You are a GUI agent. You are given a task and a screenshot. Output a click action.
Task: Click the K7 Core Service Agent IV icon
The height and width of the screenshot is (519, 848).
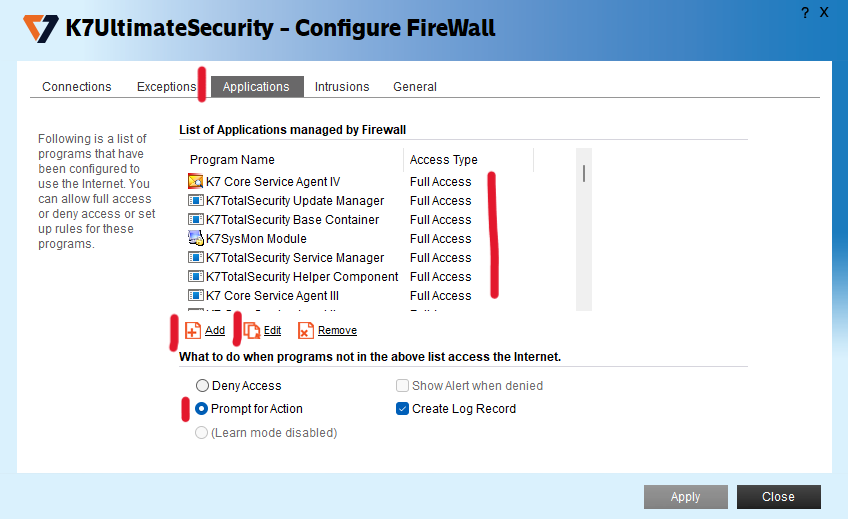195,182
